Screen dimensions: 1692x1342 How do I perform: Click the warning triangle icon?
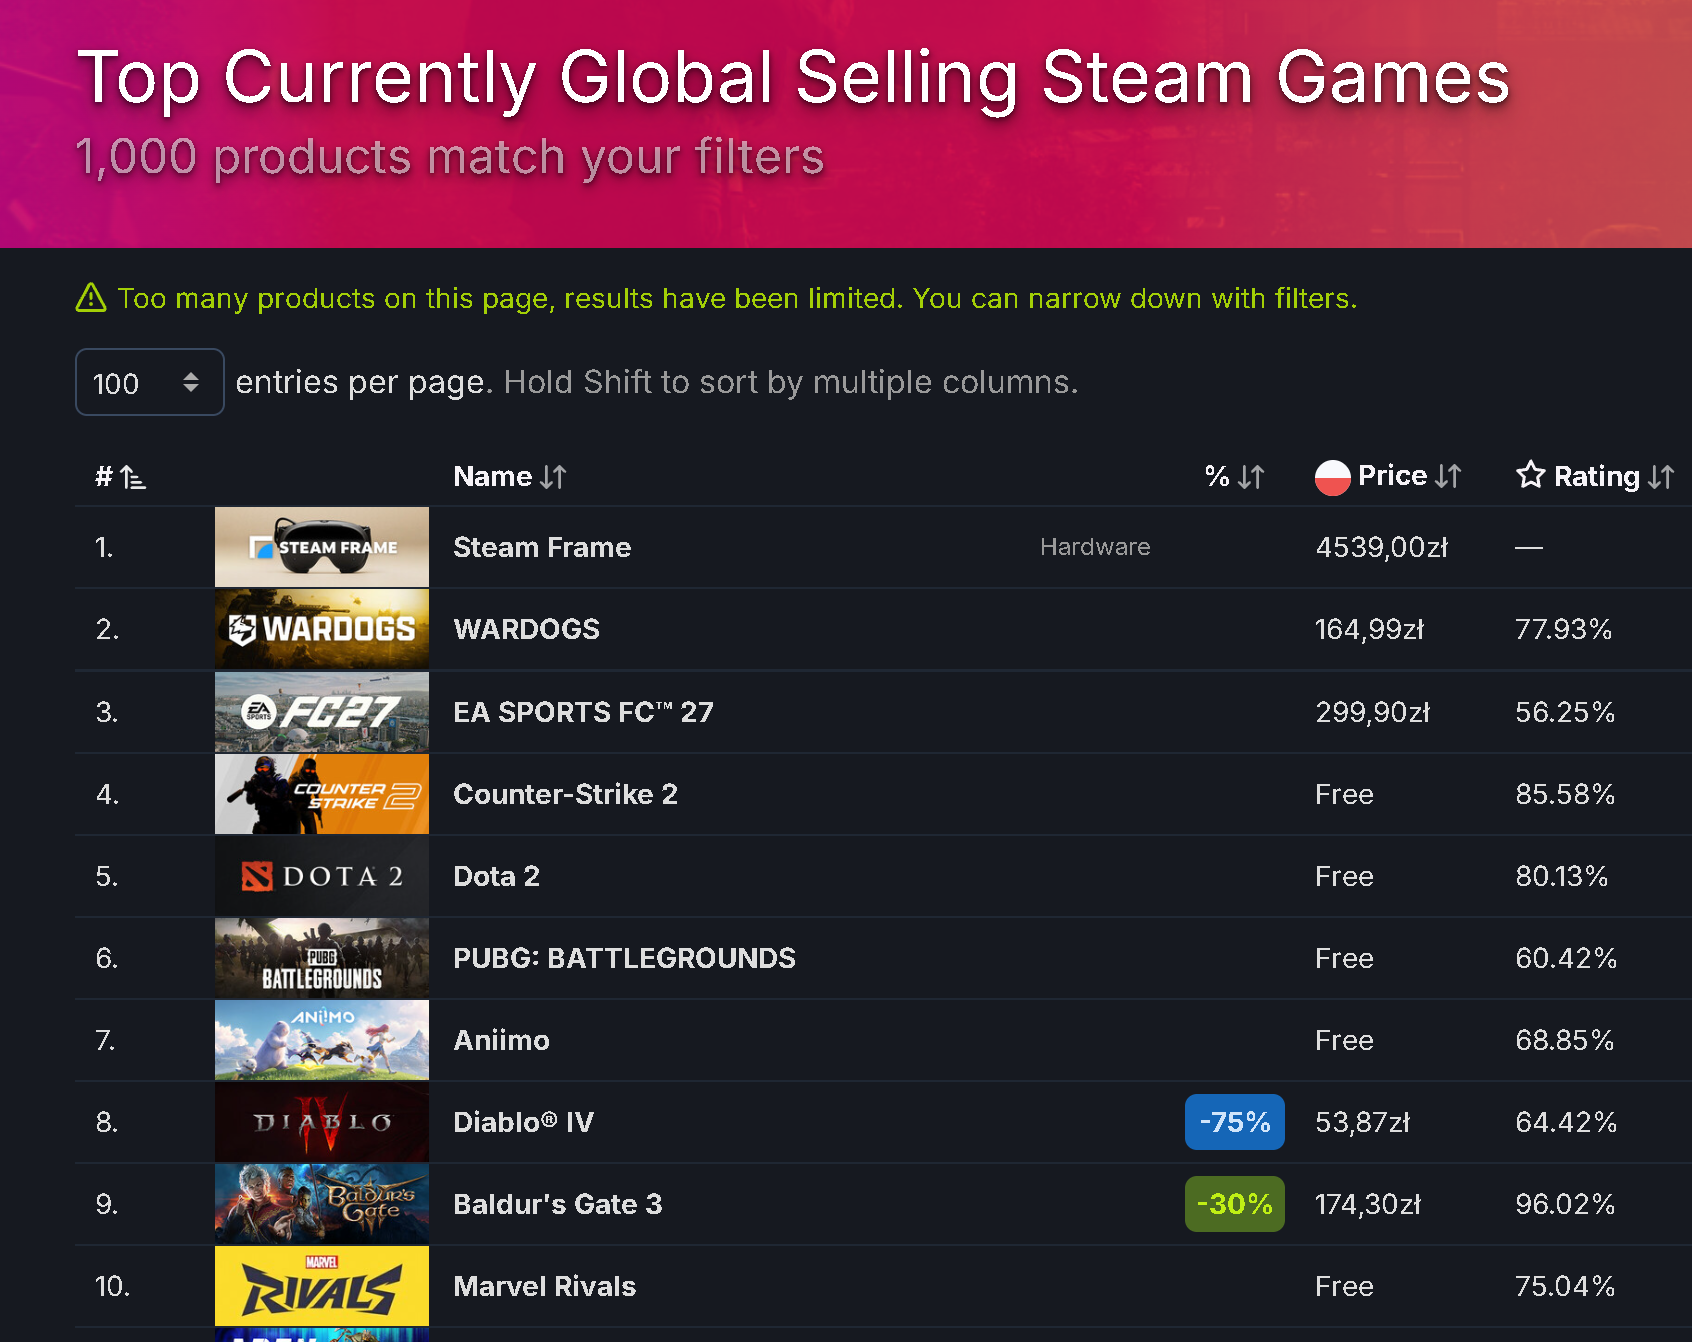tap(91, 298)
